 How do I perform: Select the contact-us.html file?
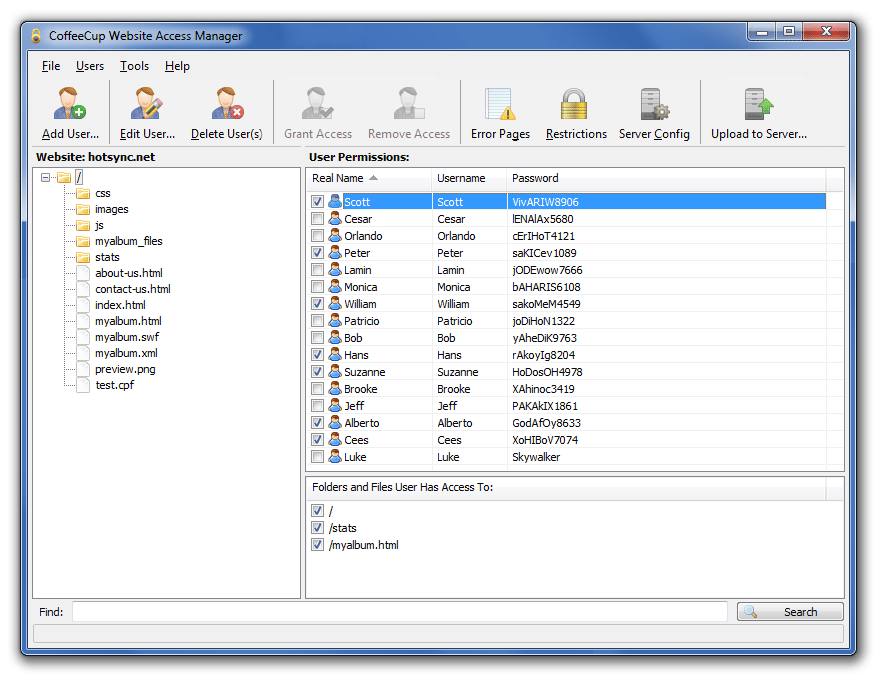(x=132, y=289)
